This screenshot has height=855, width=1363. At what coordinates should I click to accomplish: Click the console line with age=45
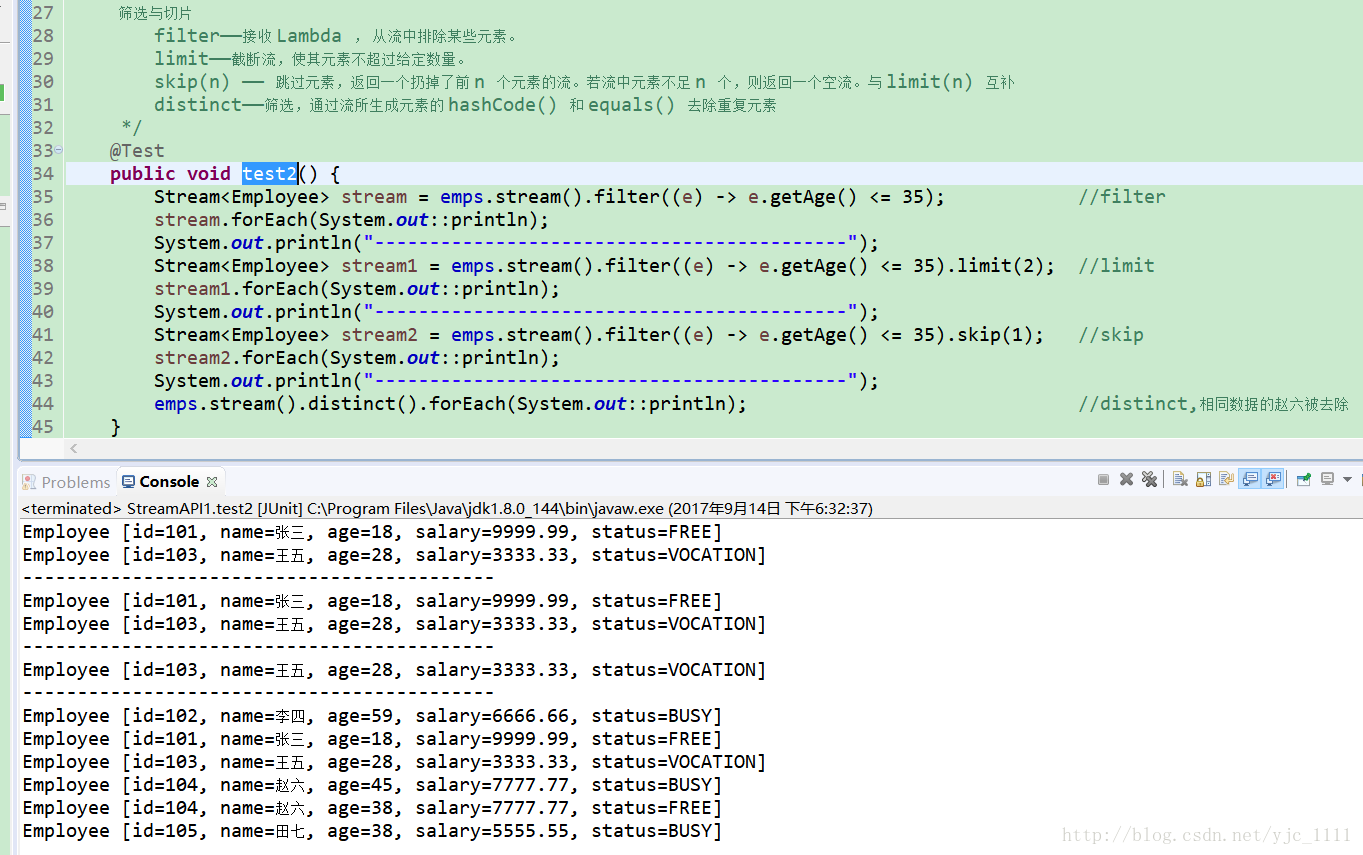pos(372,785)
